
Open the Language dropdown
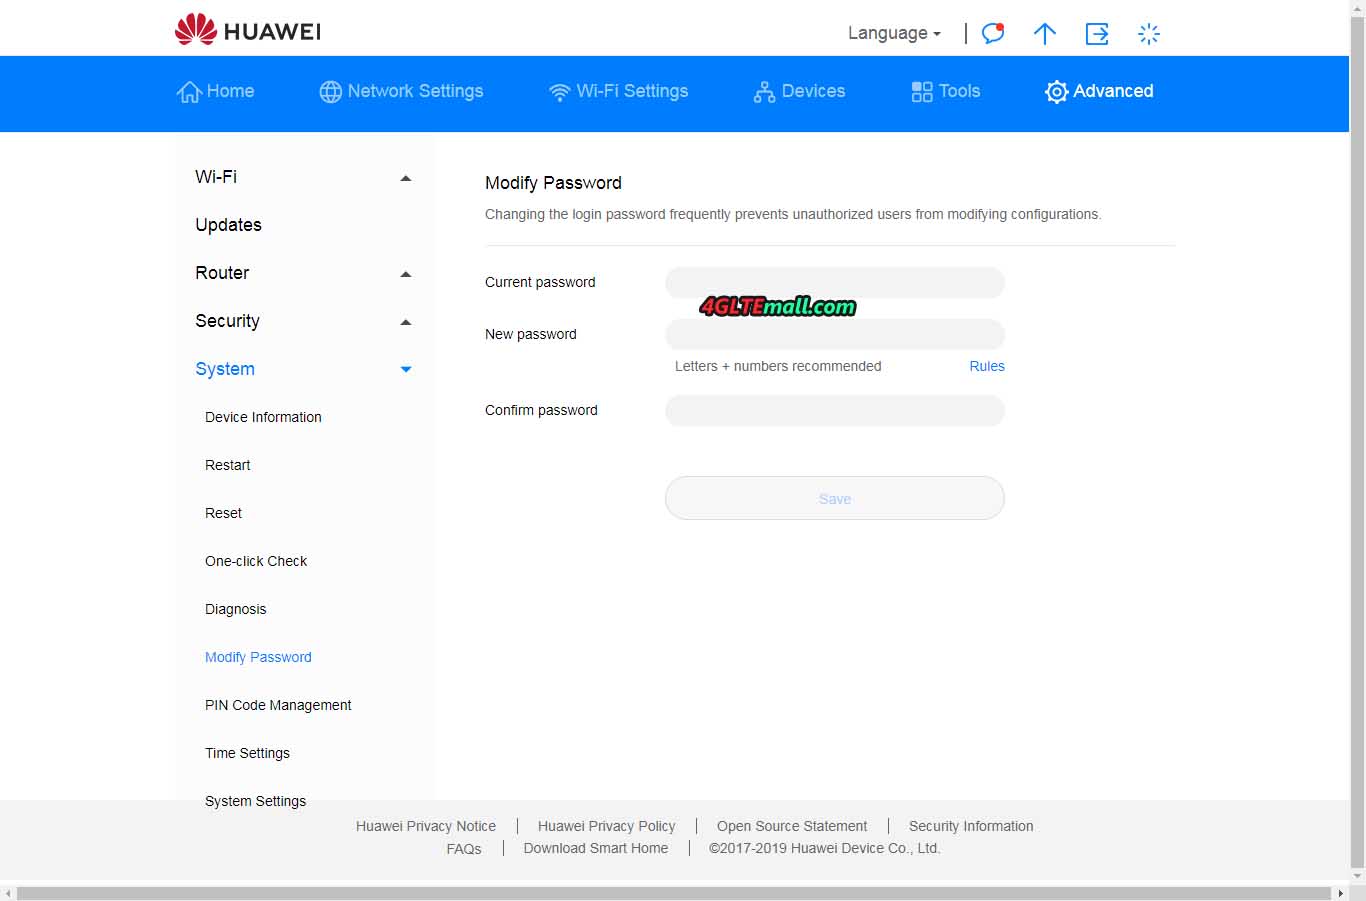[x=893, y=33]
